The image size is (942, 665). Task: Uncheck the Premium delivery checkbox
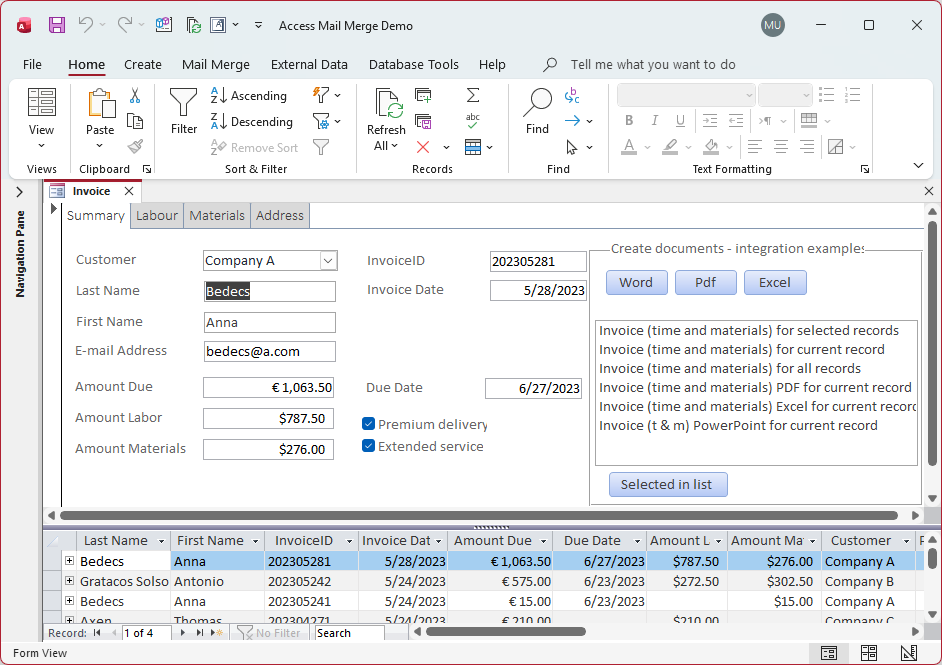[x=368, y=424]
